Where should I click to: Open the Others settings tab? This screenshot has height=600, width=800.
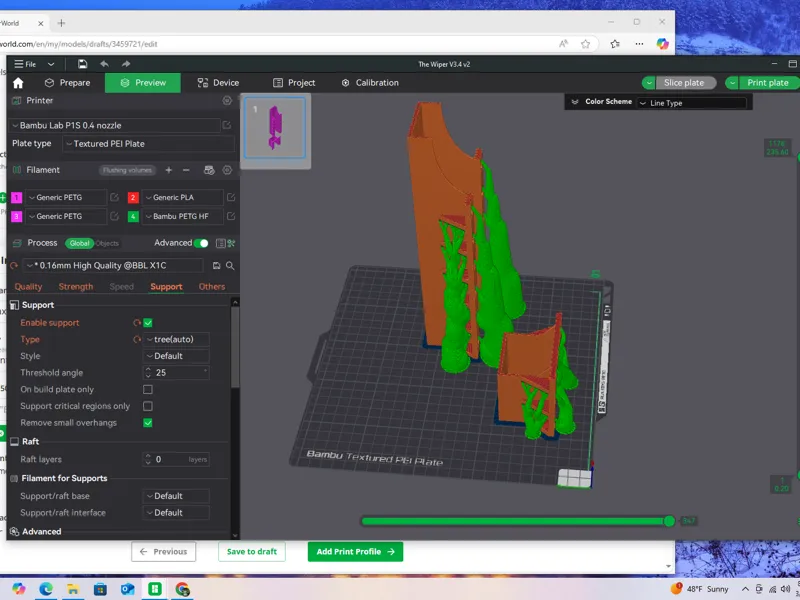(x=212, y=287)
